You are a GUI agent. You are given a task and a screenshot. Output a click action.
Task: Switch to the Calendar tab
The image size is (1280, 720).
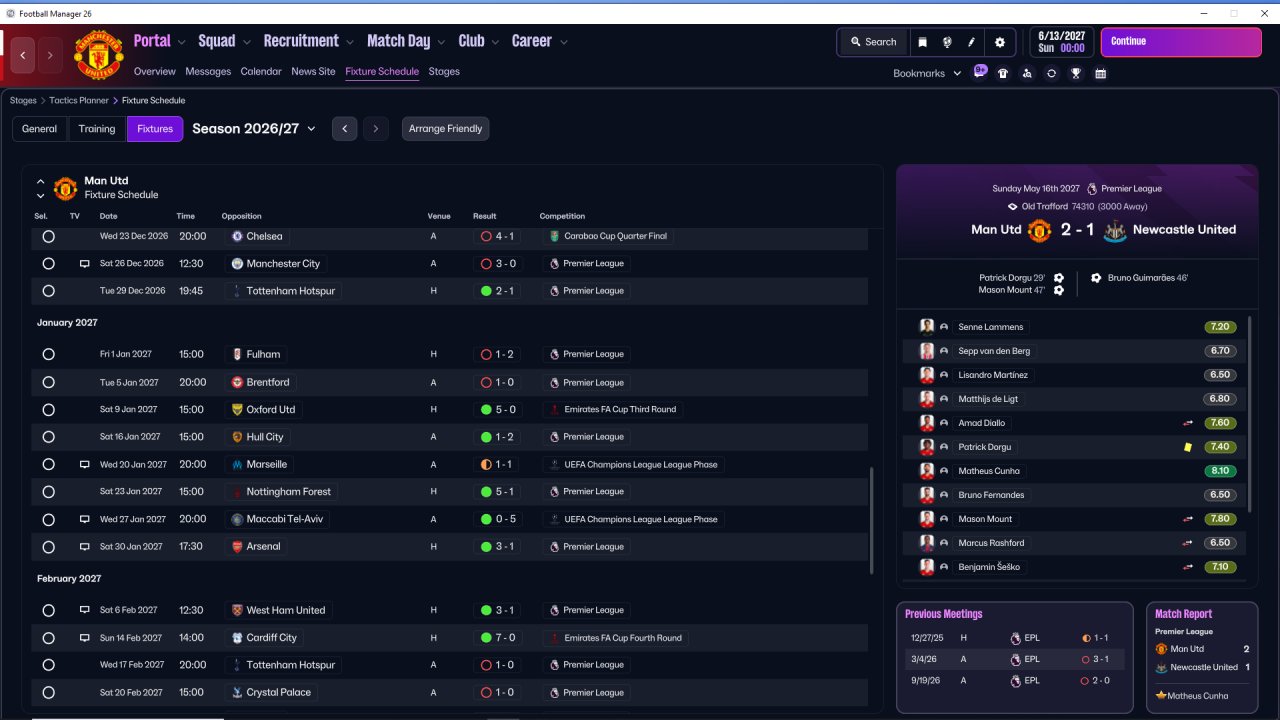pos(261,72)
